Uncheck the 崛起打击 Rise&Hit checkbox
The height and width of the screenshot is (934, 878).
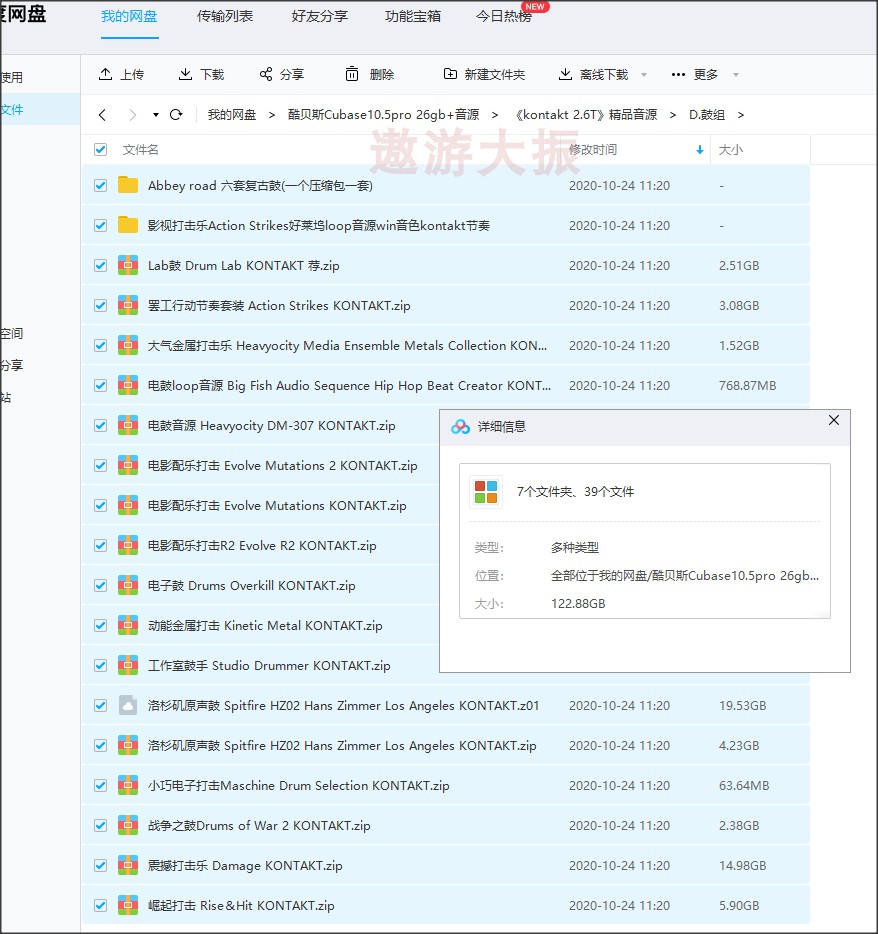click(x=101, y=905)
